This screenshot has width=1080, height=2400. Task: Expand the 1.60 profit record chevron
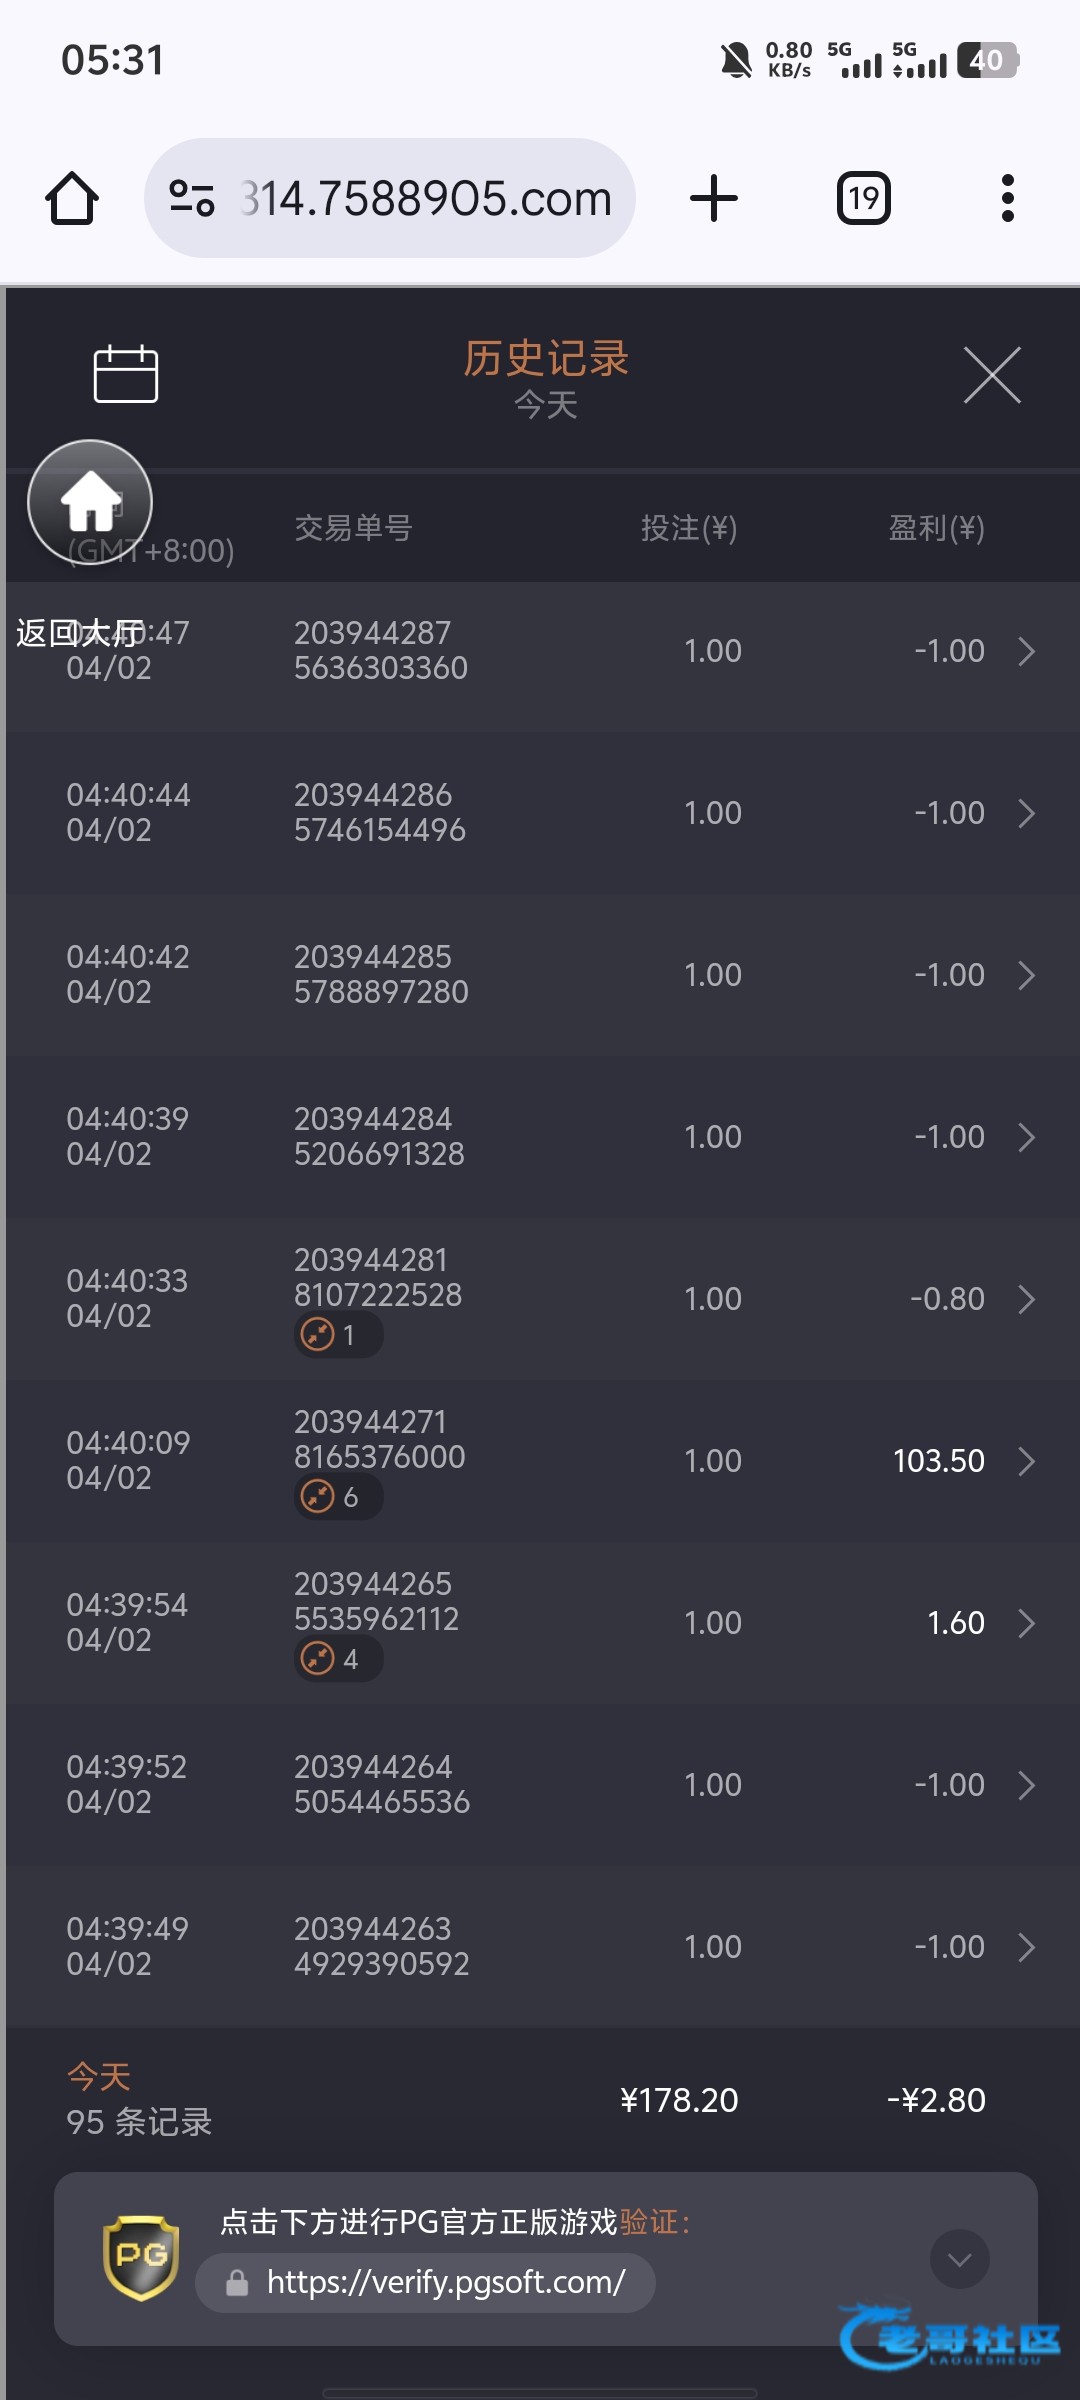(x=1026, y=1623)
